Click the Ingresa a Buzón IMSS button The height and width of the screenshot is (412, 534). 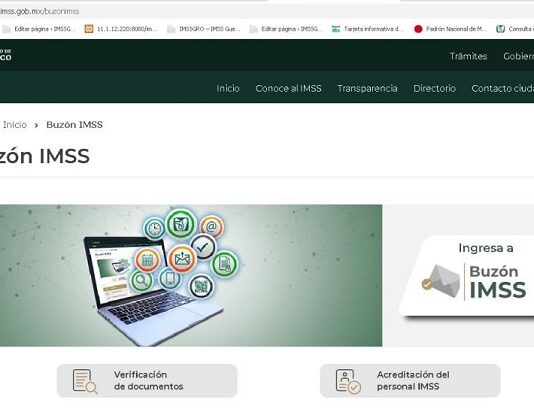[x=468, y=276]
